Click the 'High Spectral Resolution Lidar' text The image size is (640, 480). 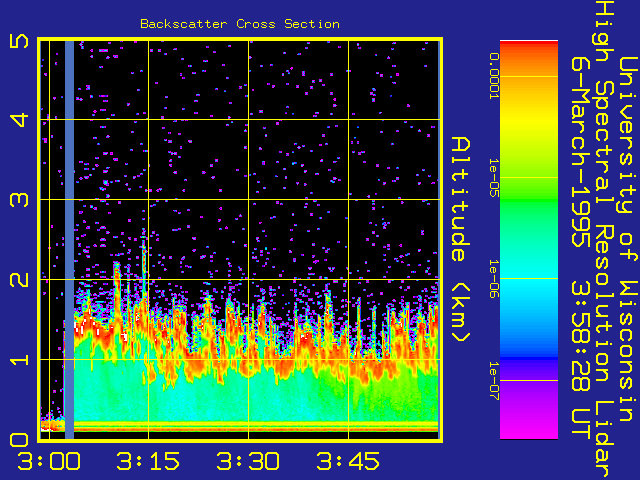click(603, 240)
